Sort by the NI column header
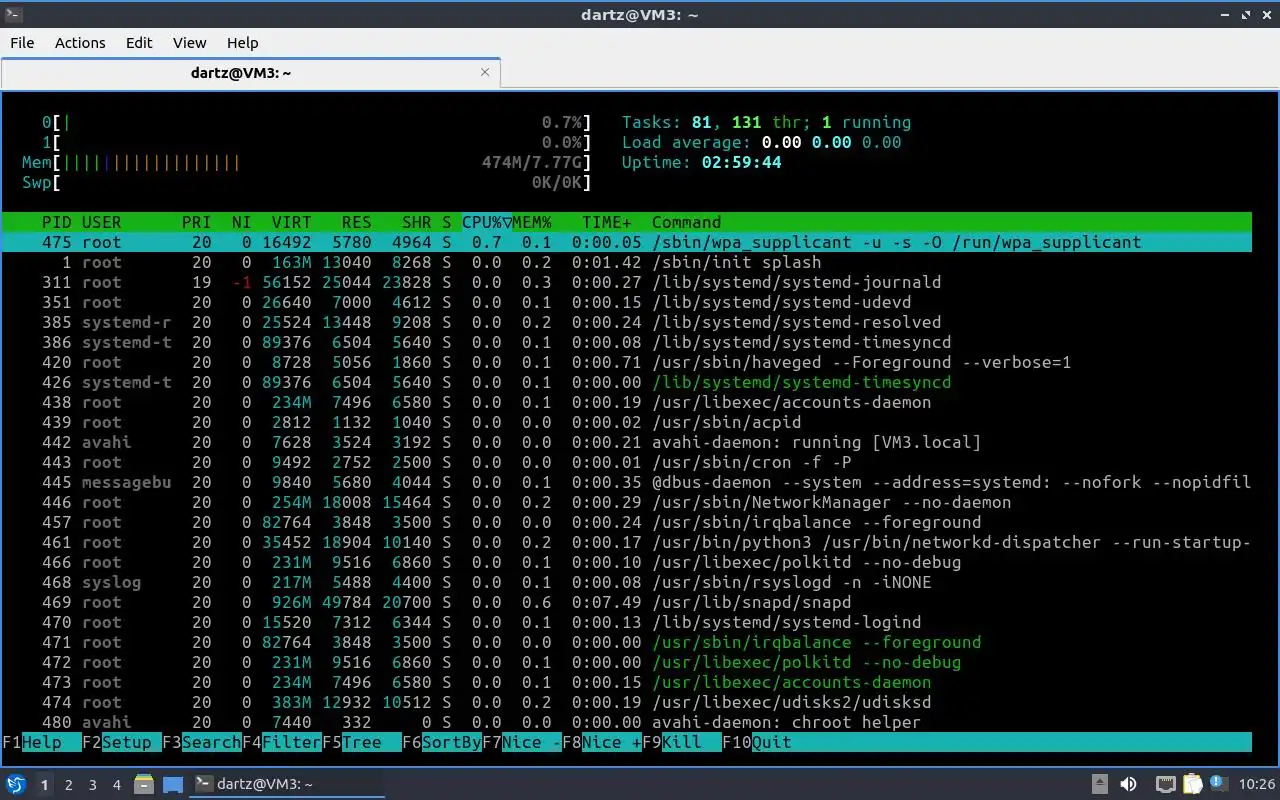Image resolution: width=1280 pixels, height=800 pixels. 241,222
